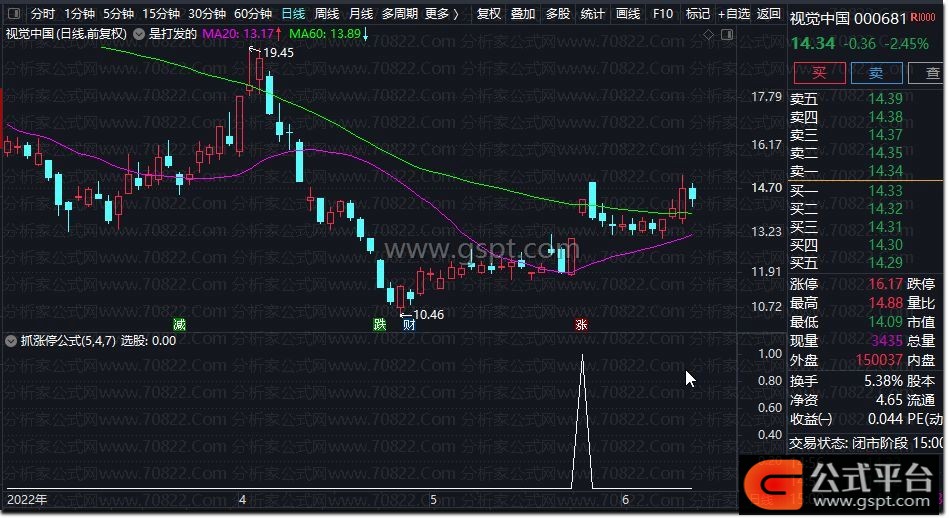Screen dimensions: 949x518
Task: Expand the 更多 periods dropdown
Action: point(442,13)
